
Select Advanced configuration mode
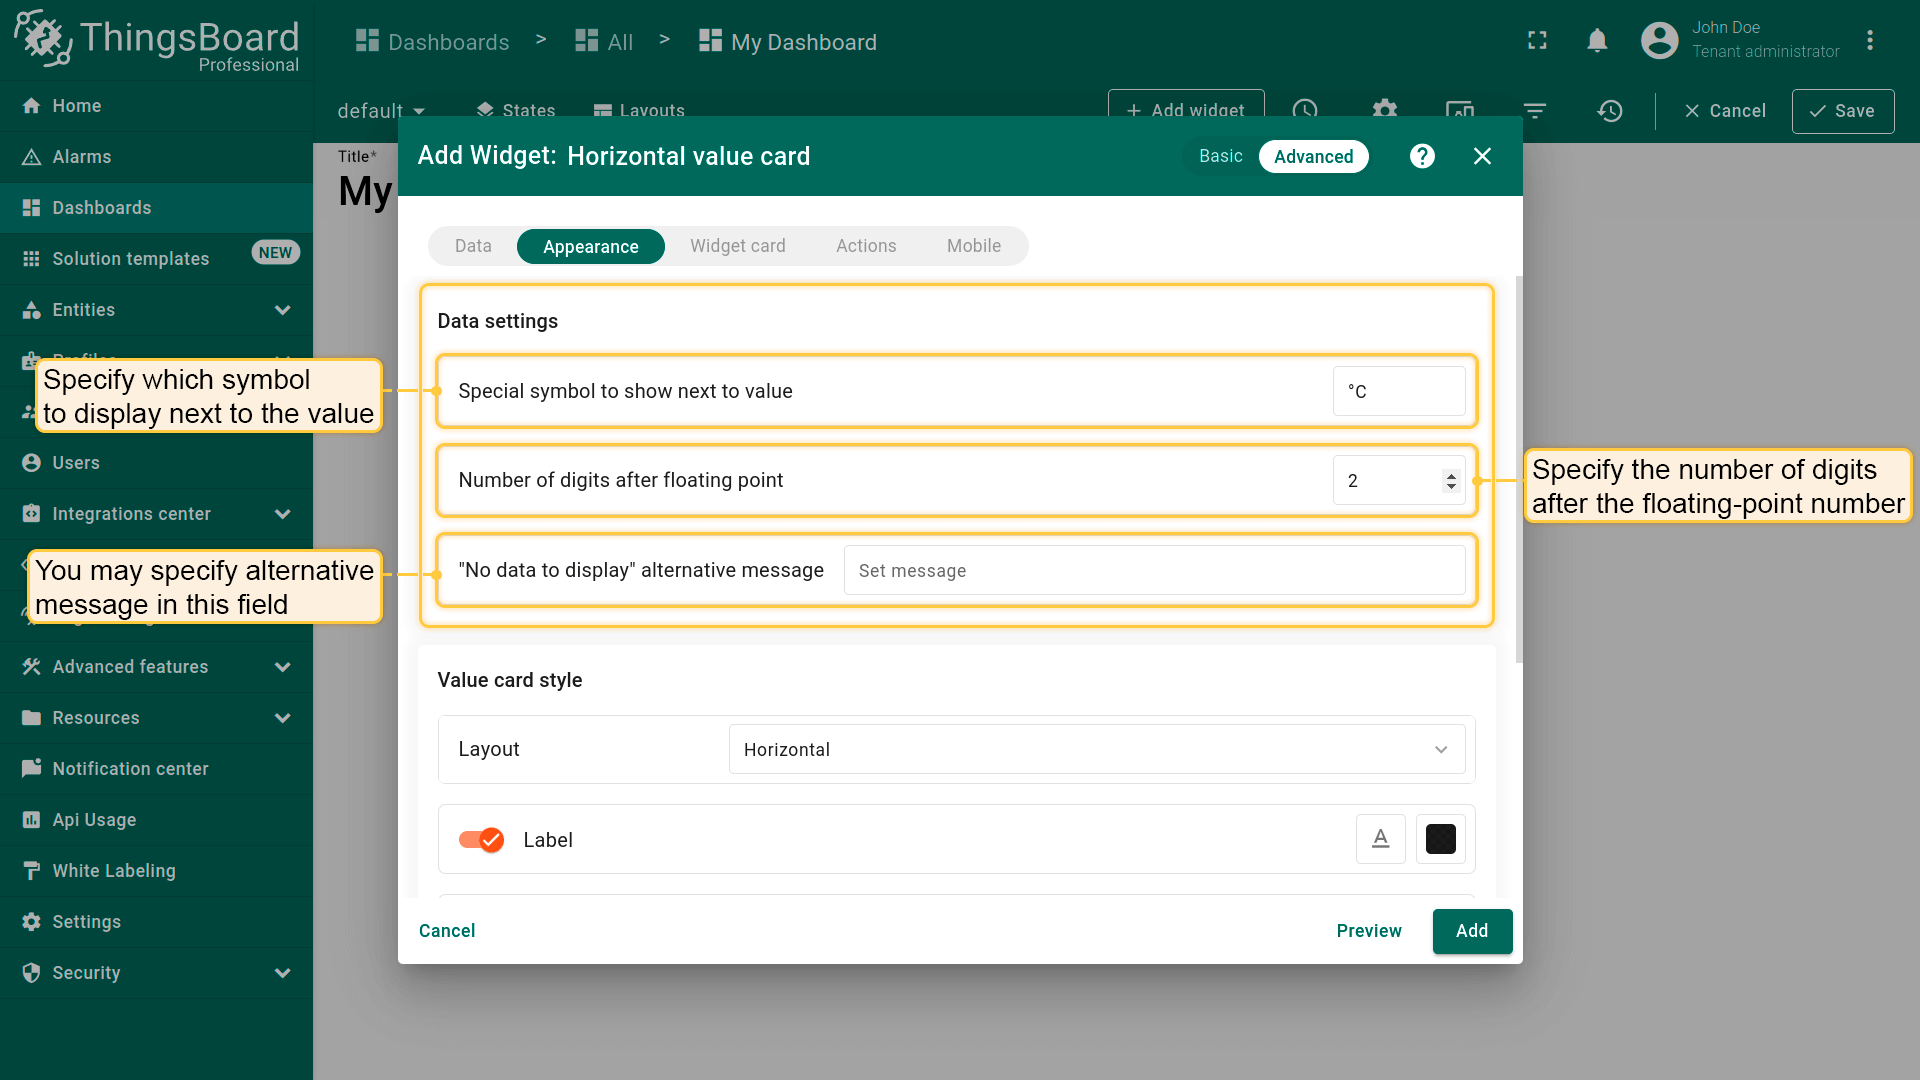[x=1313, y=157]
